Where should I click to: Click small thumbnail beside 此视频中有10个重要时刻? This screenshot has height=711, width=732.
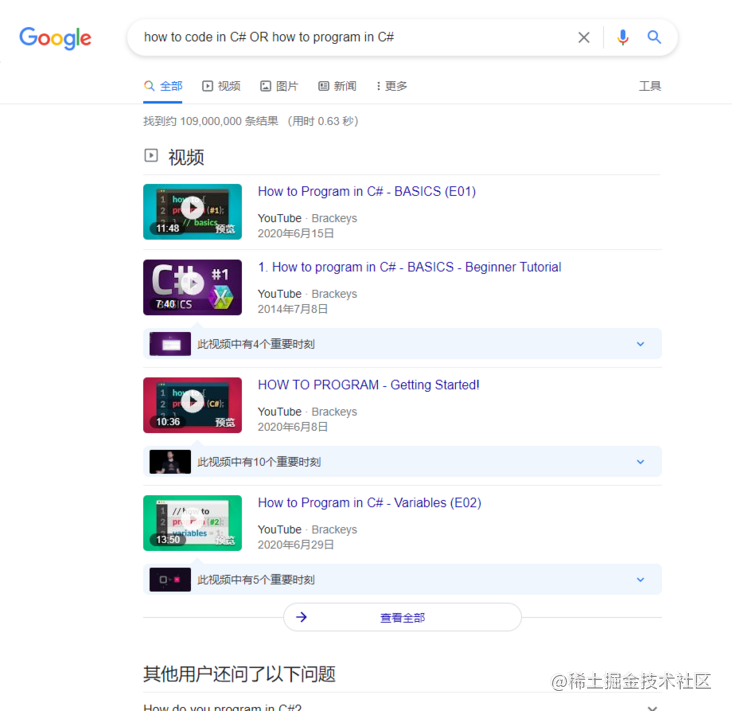tap(170, 462)
